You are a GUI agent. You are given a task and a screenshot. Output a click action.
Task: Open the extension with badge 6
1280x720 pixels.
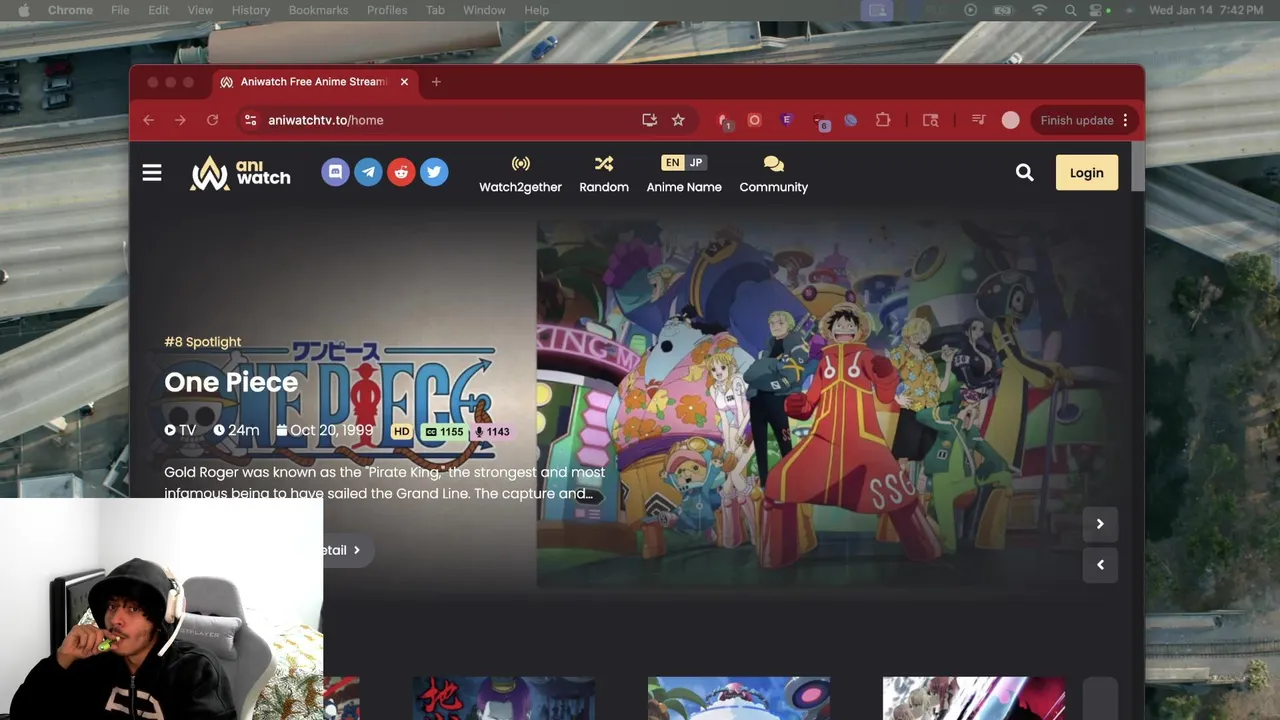(820, 121)
